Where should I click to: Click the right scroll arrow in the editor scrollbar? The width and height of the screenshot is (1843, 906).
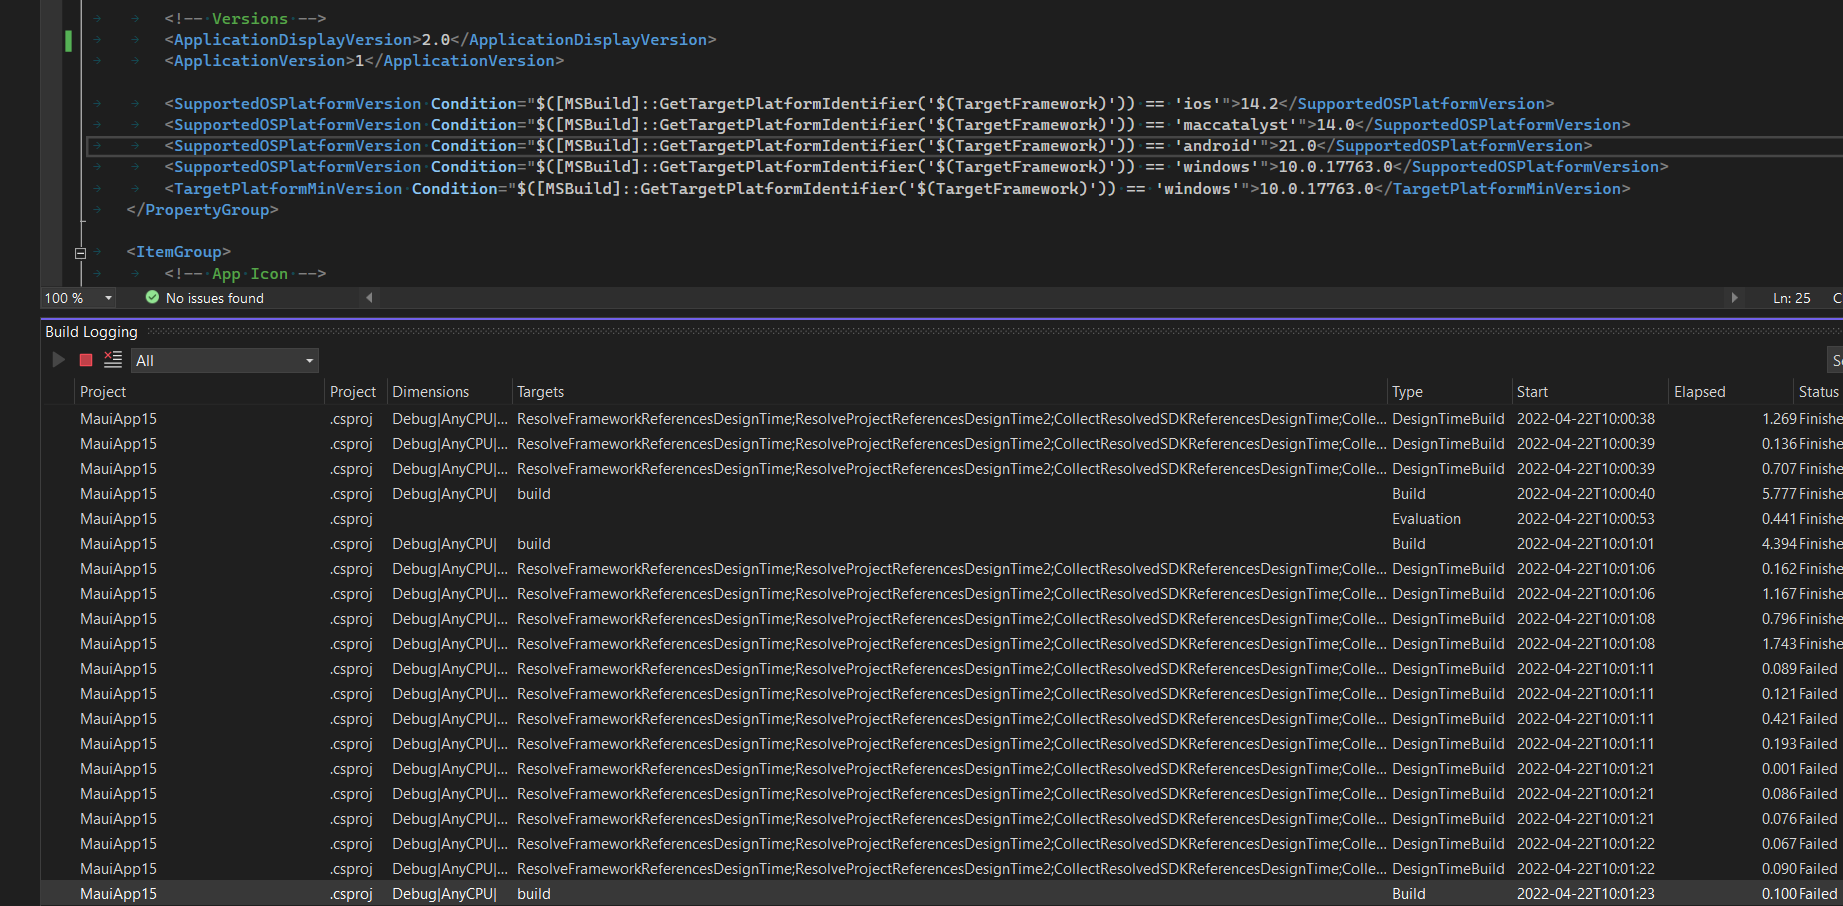(x=1737, y=297)
